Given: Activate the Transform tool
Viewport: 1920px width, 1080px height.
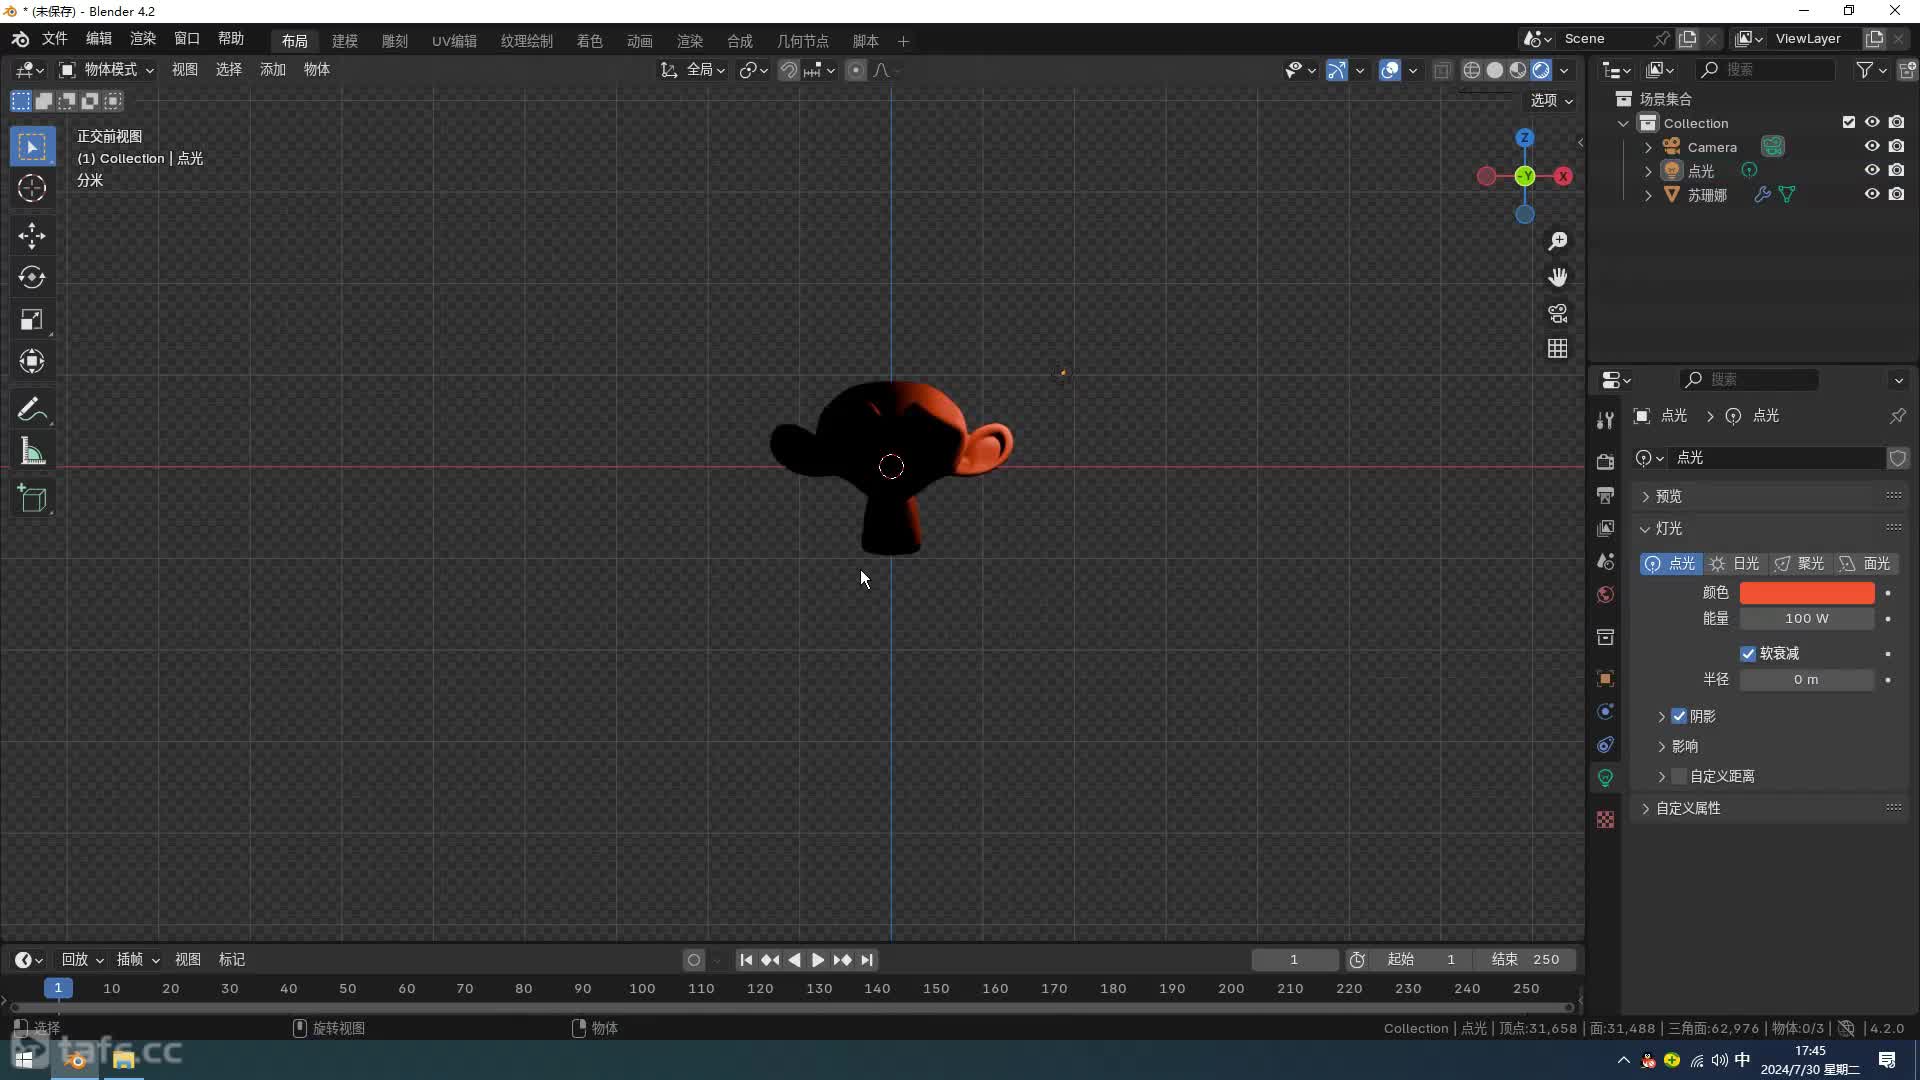Looking at the screenshot, I should pyautogui.click(x=32, y=361).
